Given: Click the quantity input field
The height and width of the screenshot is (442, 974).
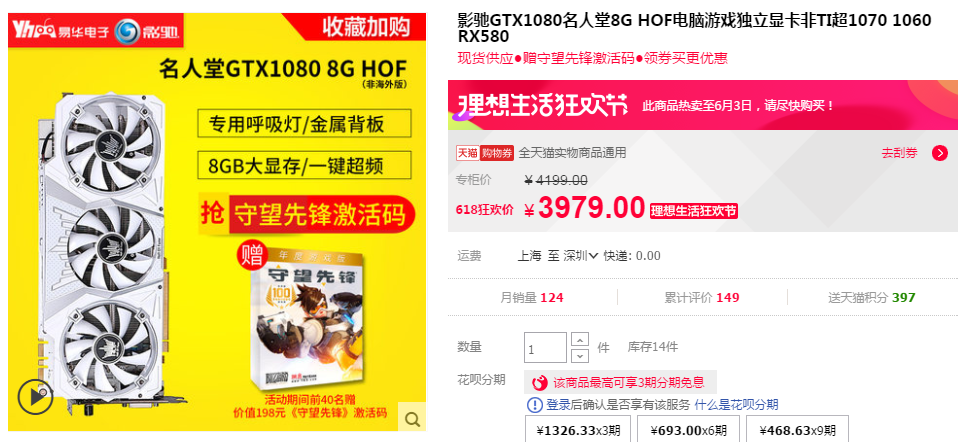Looking at the screenshot, I should pos(545,348).
